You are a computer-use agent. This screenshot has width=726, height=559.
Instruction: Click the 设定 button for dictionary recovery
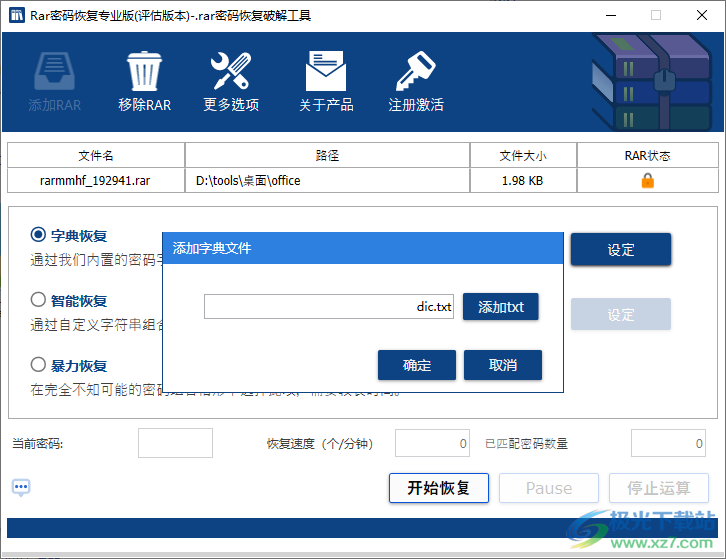pyautogui.click(x=621, y=250)
